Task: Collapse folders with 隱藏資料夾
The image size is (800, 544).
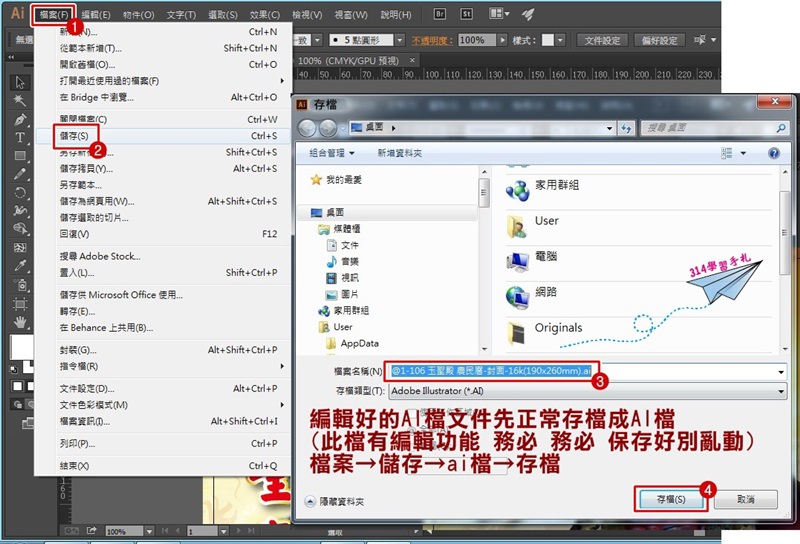Action: tap(335, 502)
